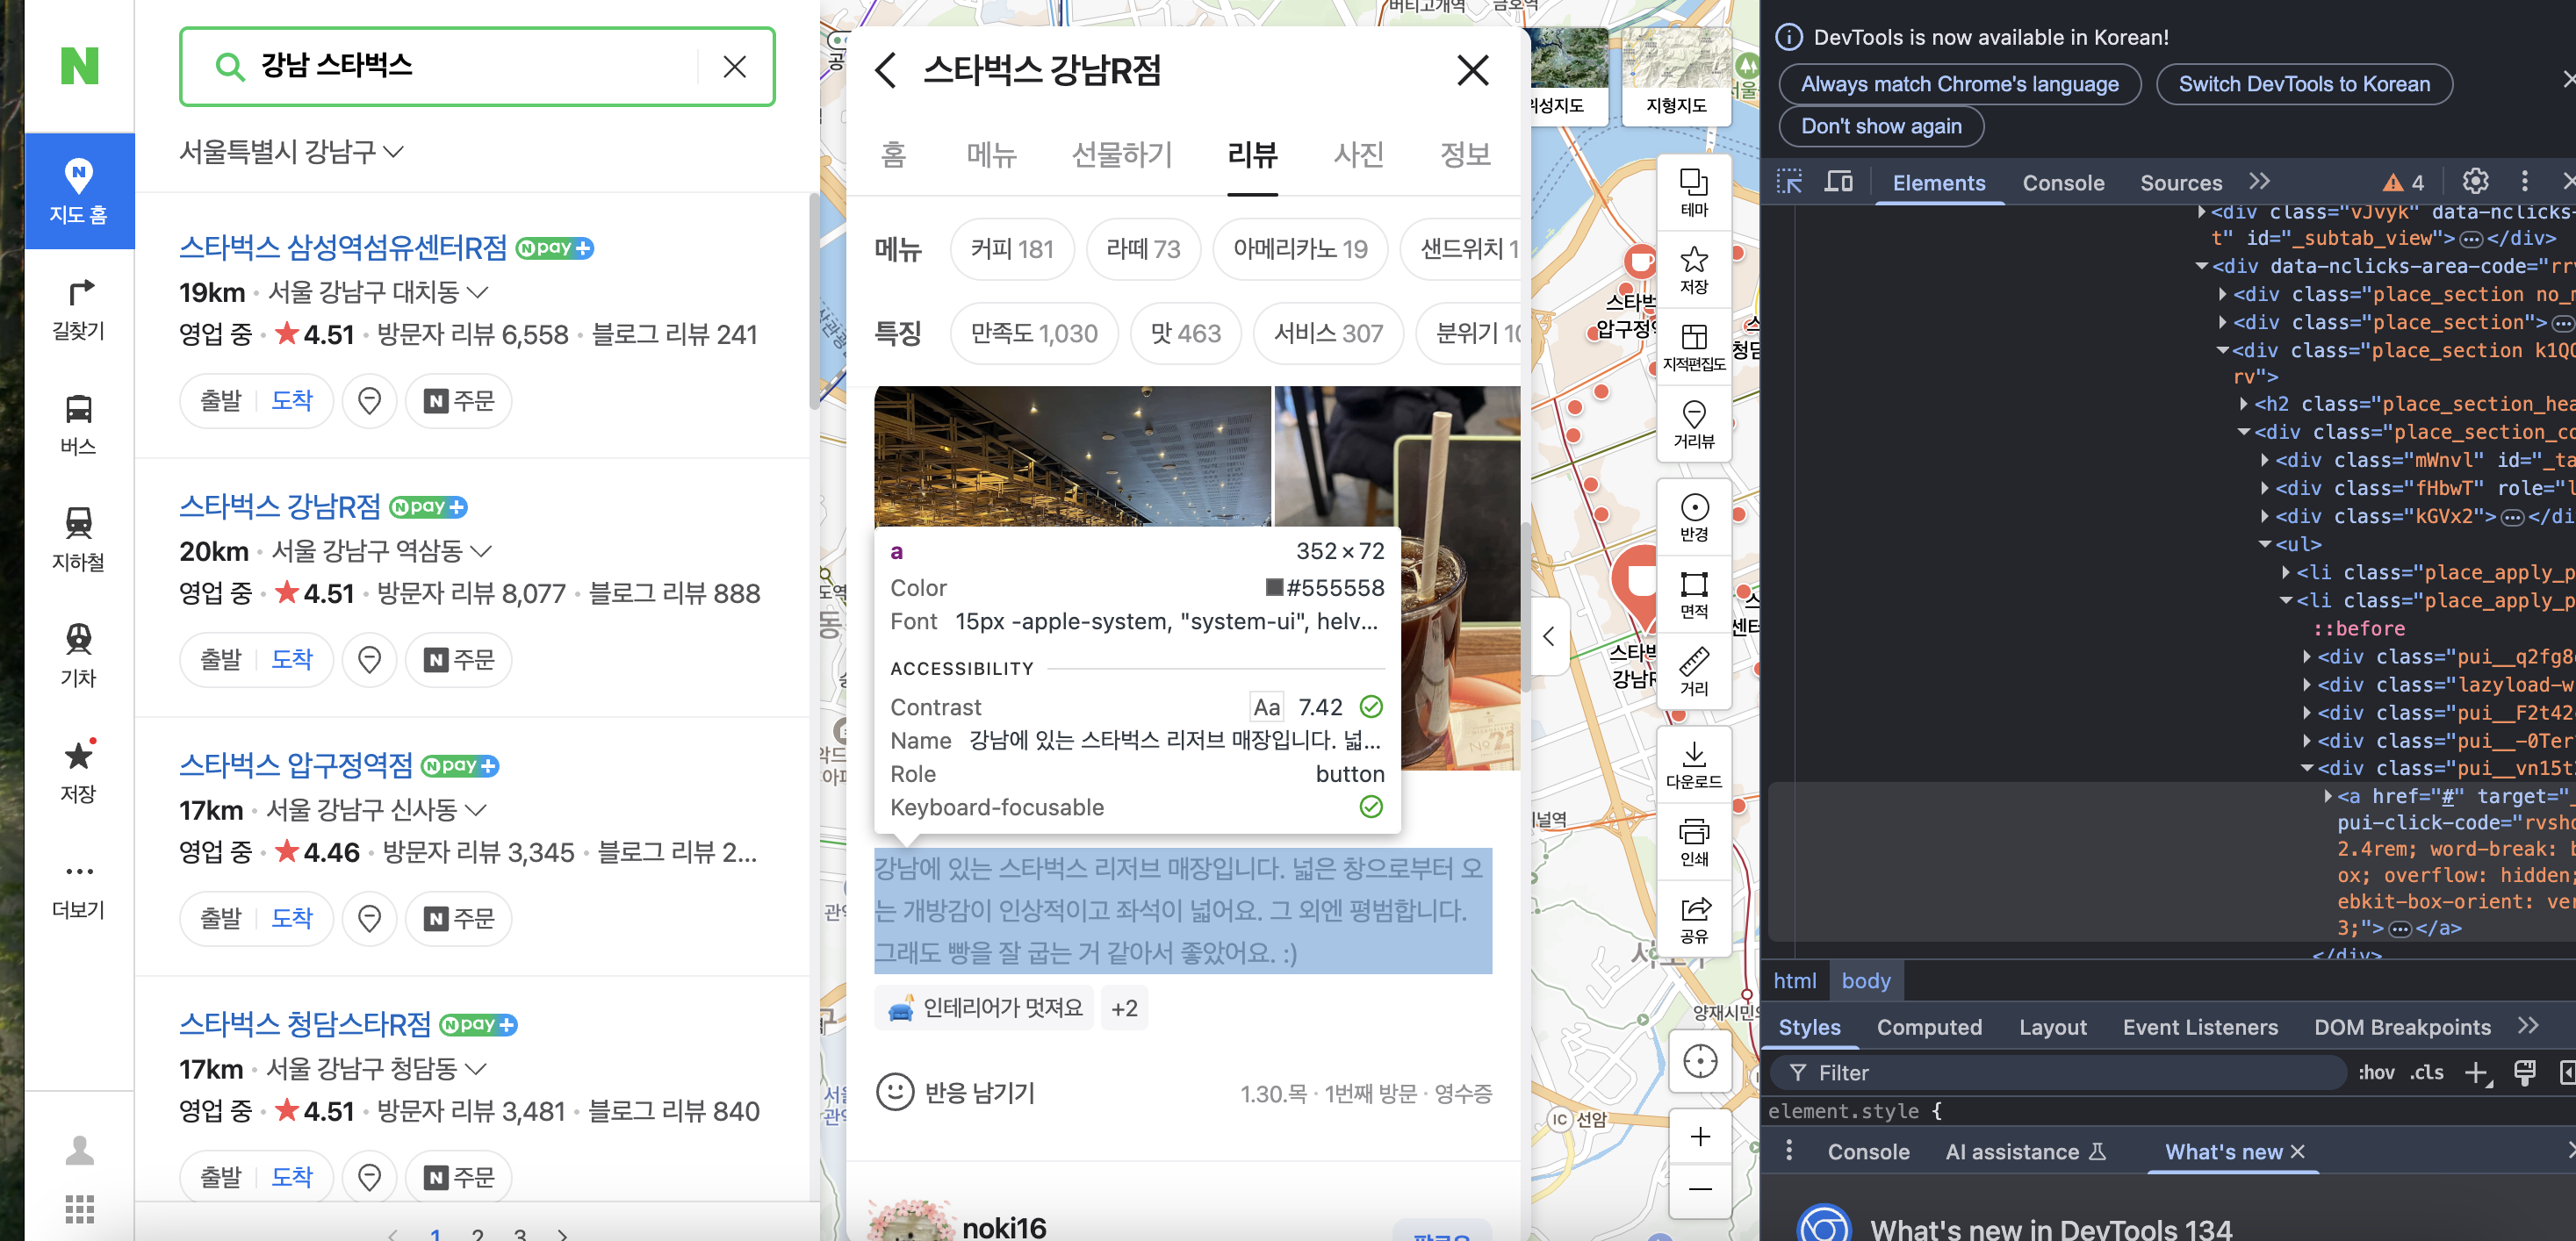Switch to the 사진 tab
2576x1241 pixels.
tap(1358, 154)
